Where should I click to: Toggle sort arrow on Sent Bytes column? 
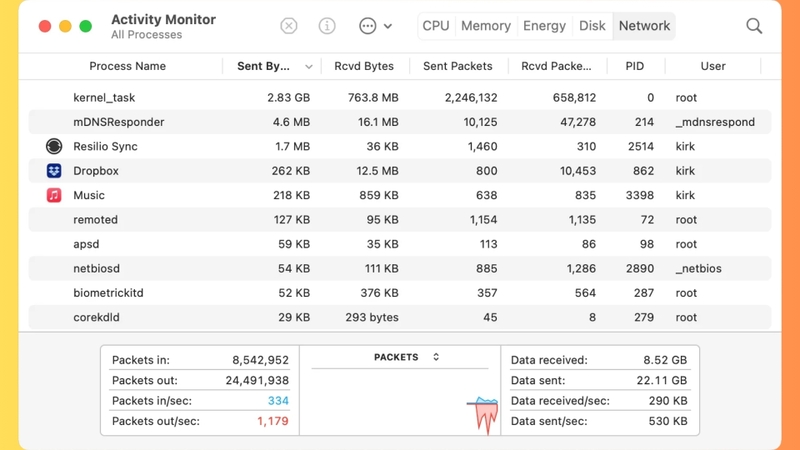pos(309,67)
